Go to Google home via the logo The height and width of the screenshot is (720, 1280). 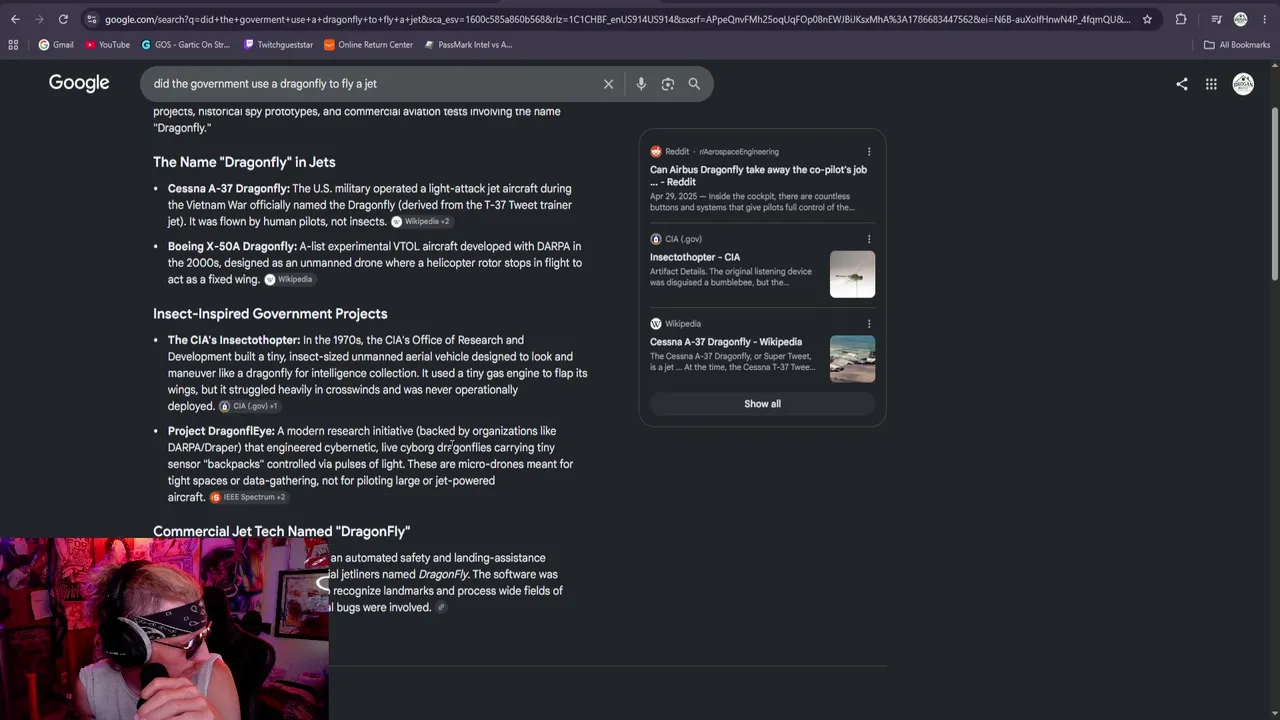click(79, 83)
